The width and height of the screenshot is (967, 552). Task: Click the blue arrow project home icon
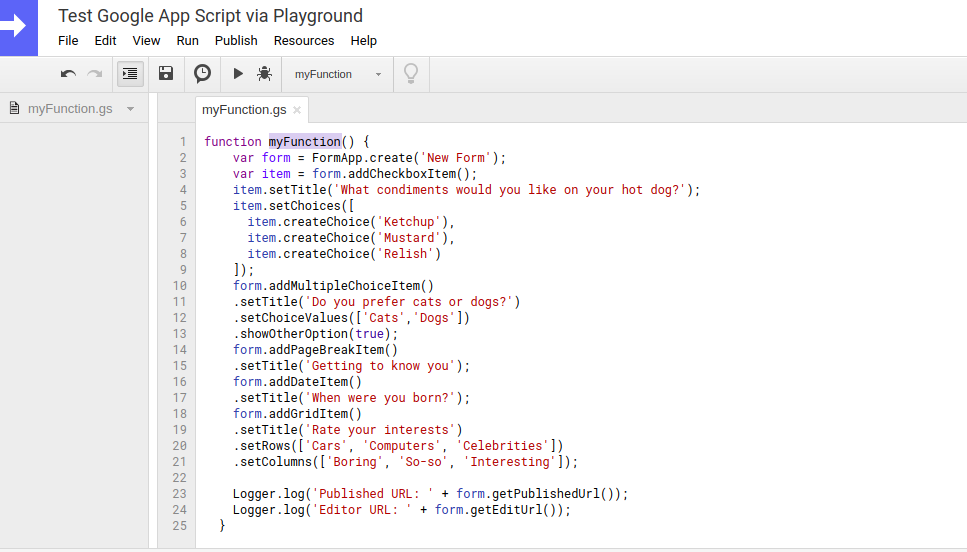[19, 28]
